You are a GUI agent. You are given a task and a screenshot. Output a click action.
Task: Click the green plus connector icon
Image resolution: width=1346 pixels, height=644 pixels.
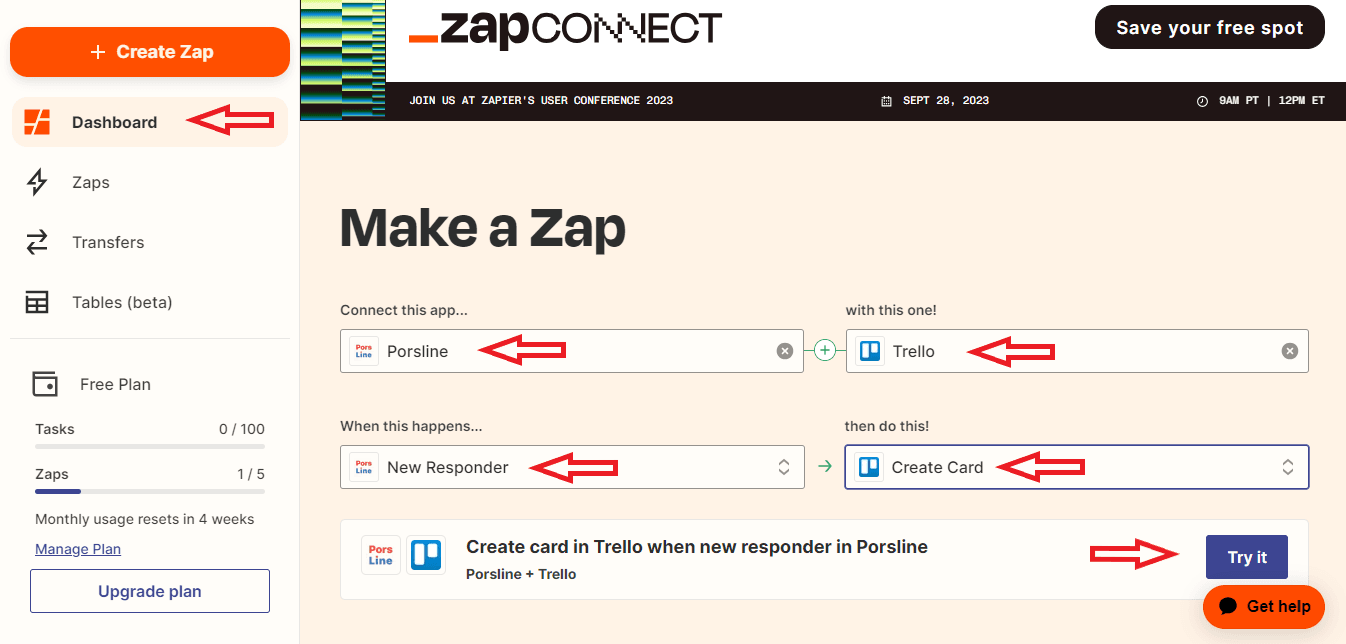(x=825, y=350)
